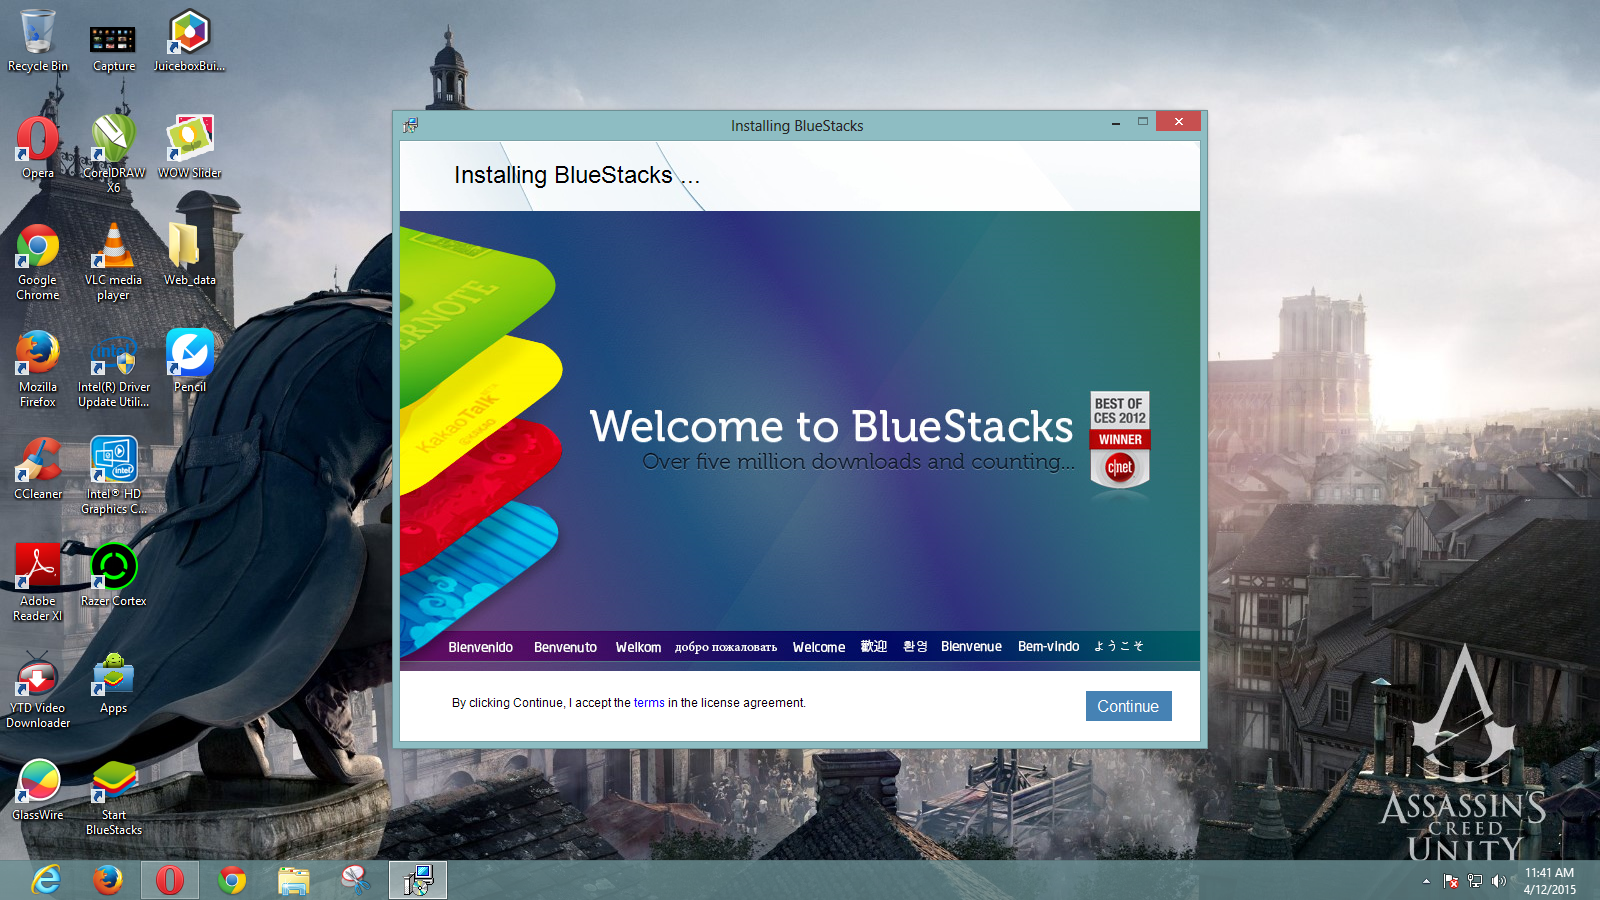This screenshot has width=1600, height=900.
Task: Click the 'Bienvenue' text in banner
Action: pyautogui.click(x=971, y=647)
